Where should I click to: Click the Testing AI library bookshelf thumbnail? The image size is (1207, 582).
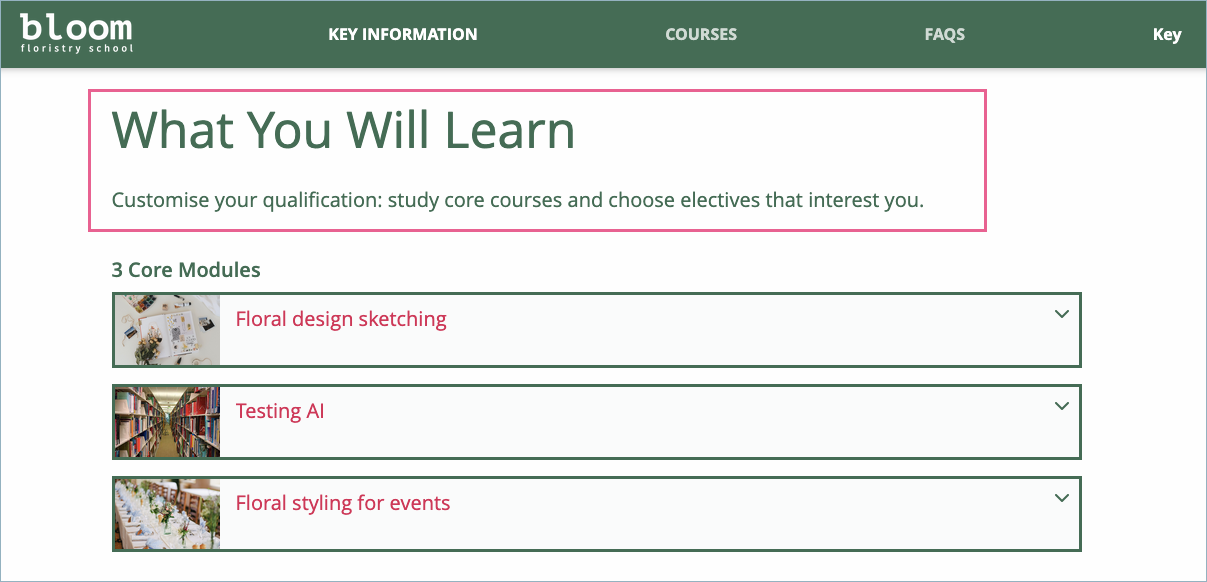[x=167, y=422]
